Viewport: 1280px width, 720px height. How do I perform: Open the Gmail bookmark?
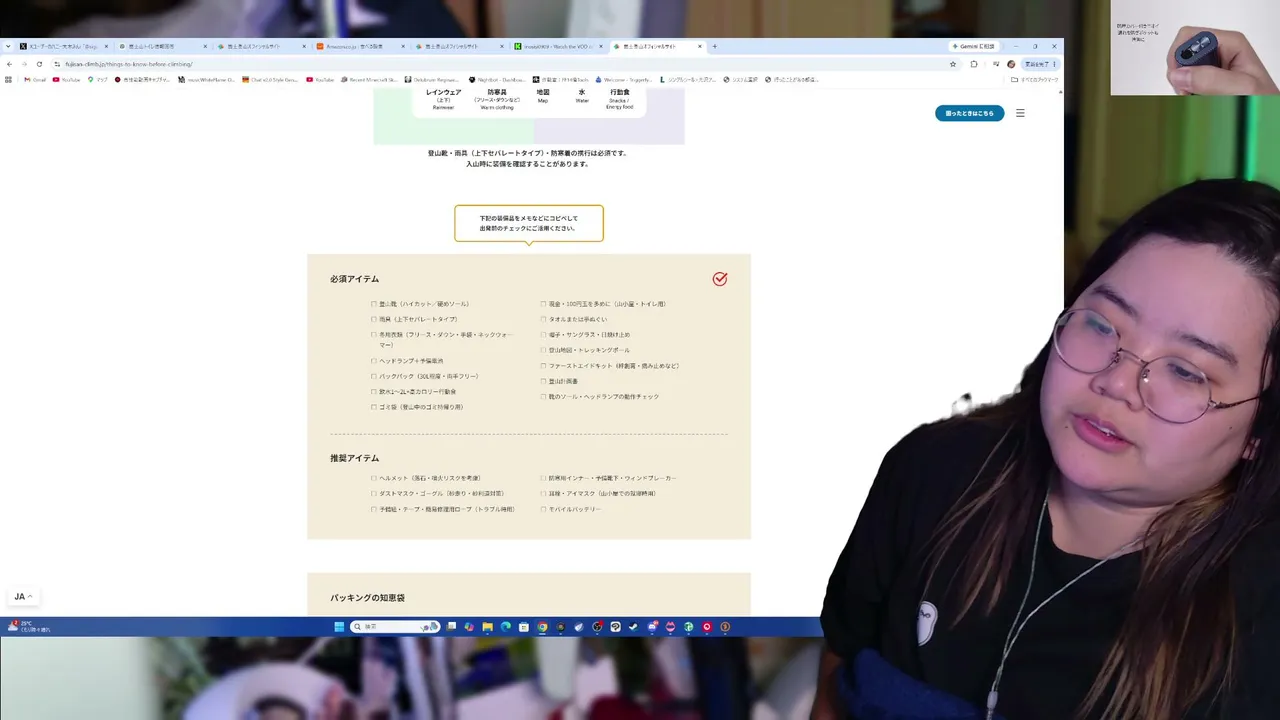coord(35,80)
